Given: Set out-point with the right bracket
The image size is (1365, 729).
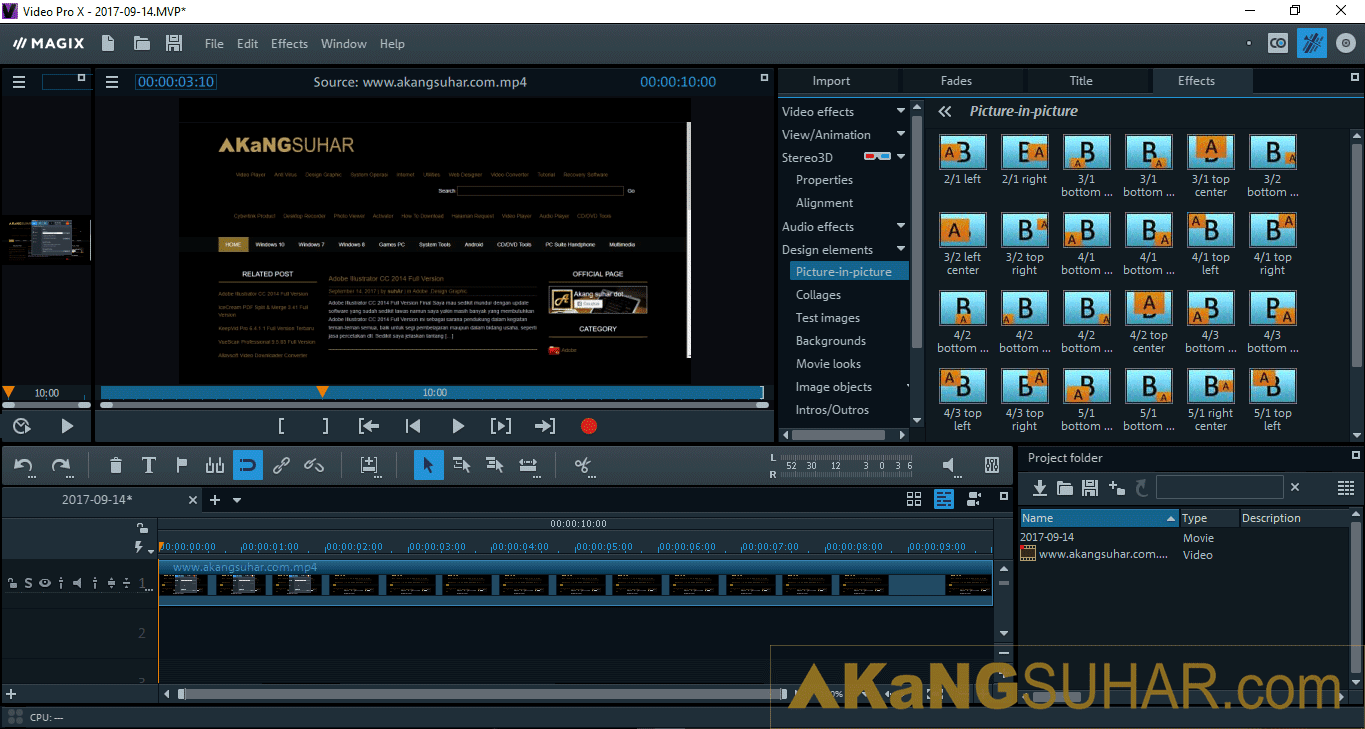Looking at the screenshot, I should [325, 426].
